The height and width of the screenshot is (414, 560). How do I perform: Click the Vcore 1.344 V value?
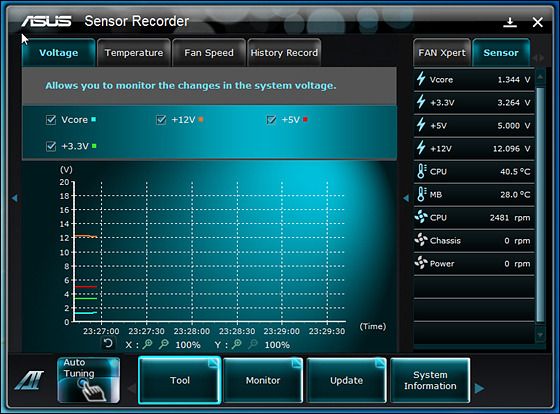click(514, 80)
